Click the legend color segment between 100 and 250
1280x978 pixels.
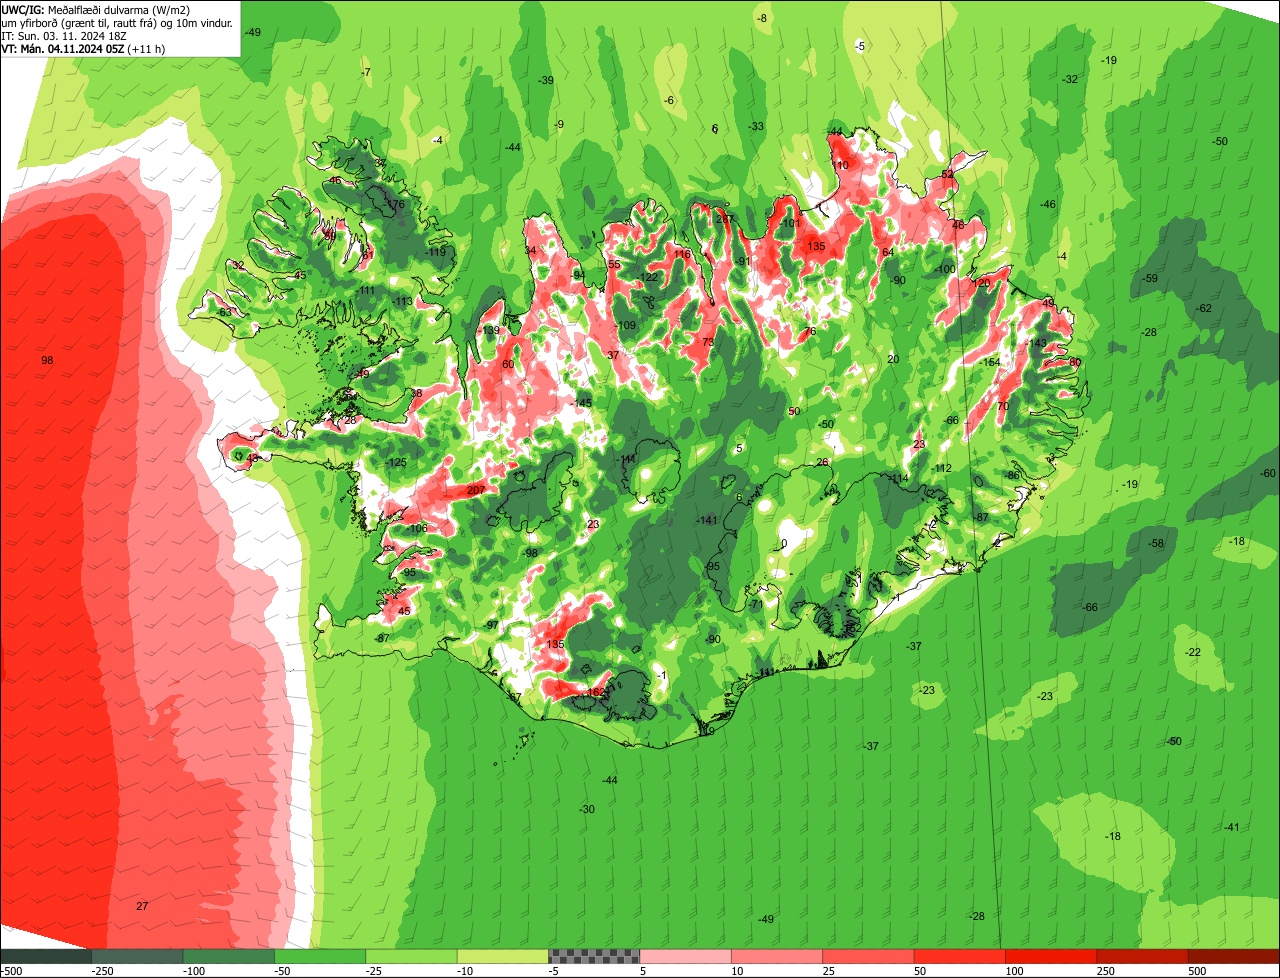tap(1053, 956)
